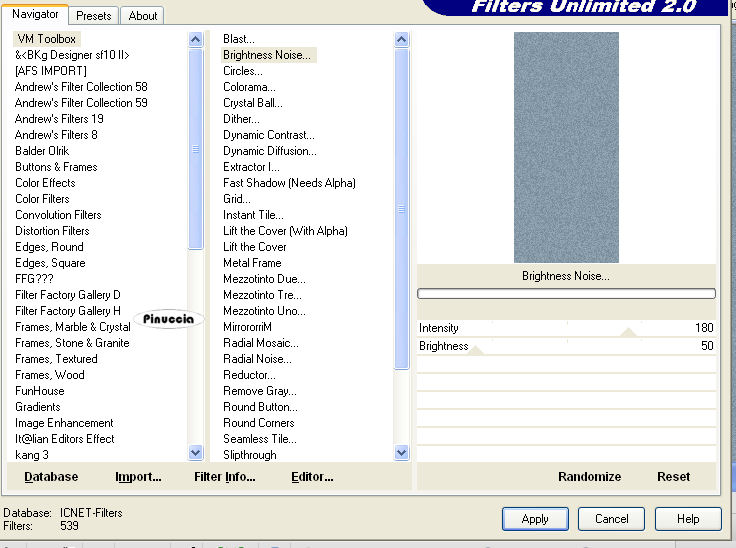The image size is (736, 548).
Task: Select Edges, Round category
Action: point(49,247)
